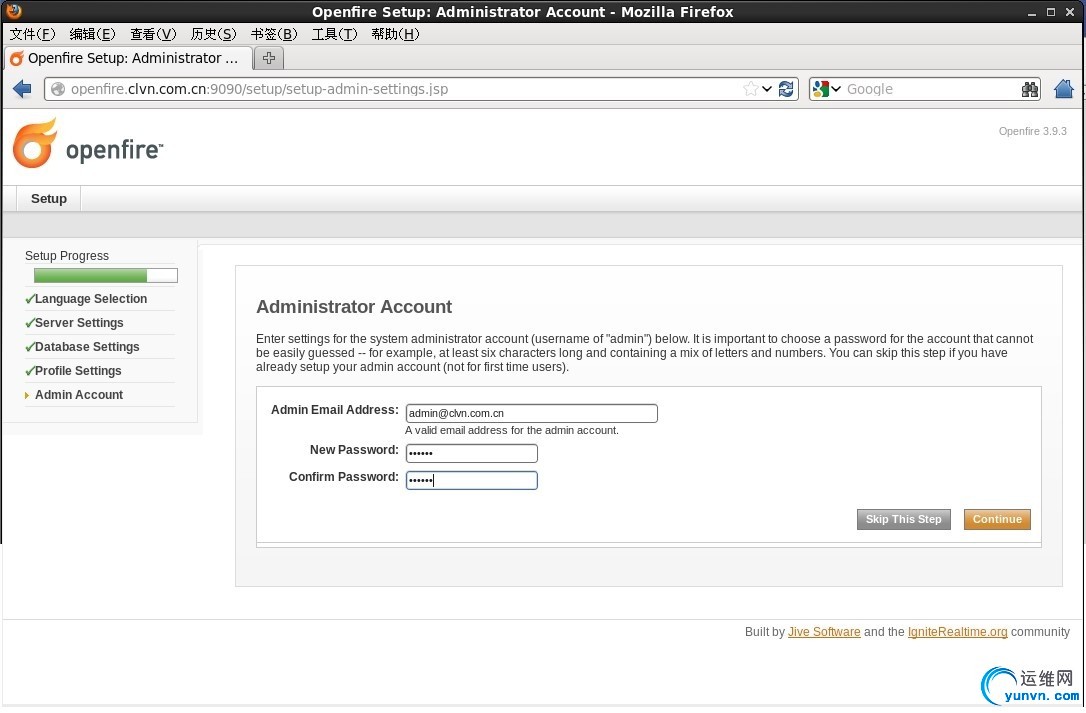This screenshot has width=1086, height=713.
Task: Open the URL history dropdown arrow
Action: 767,89
